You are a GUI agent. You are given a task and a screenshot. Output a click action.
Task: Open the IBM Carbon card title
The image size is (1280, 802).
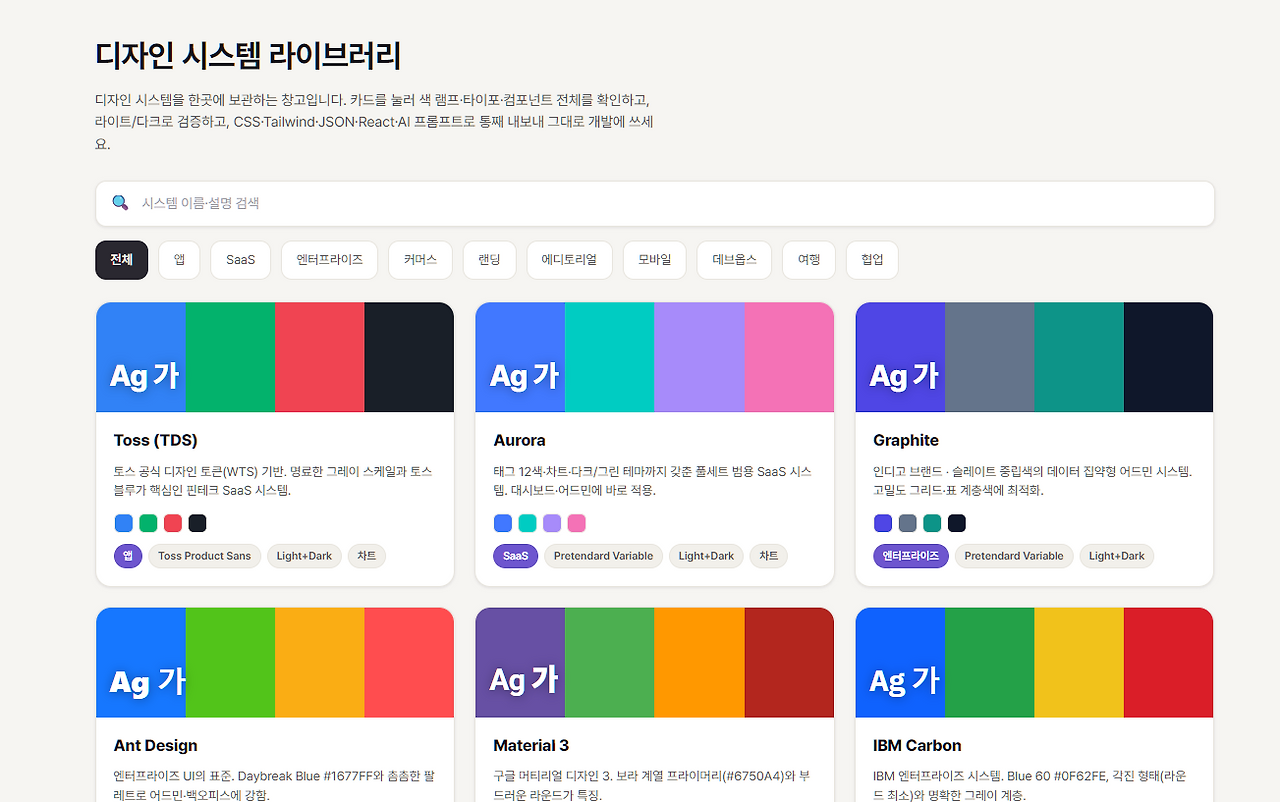click(917, 745)
